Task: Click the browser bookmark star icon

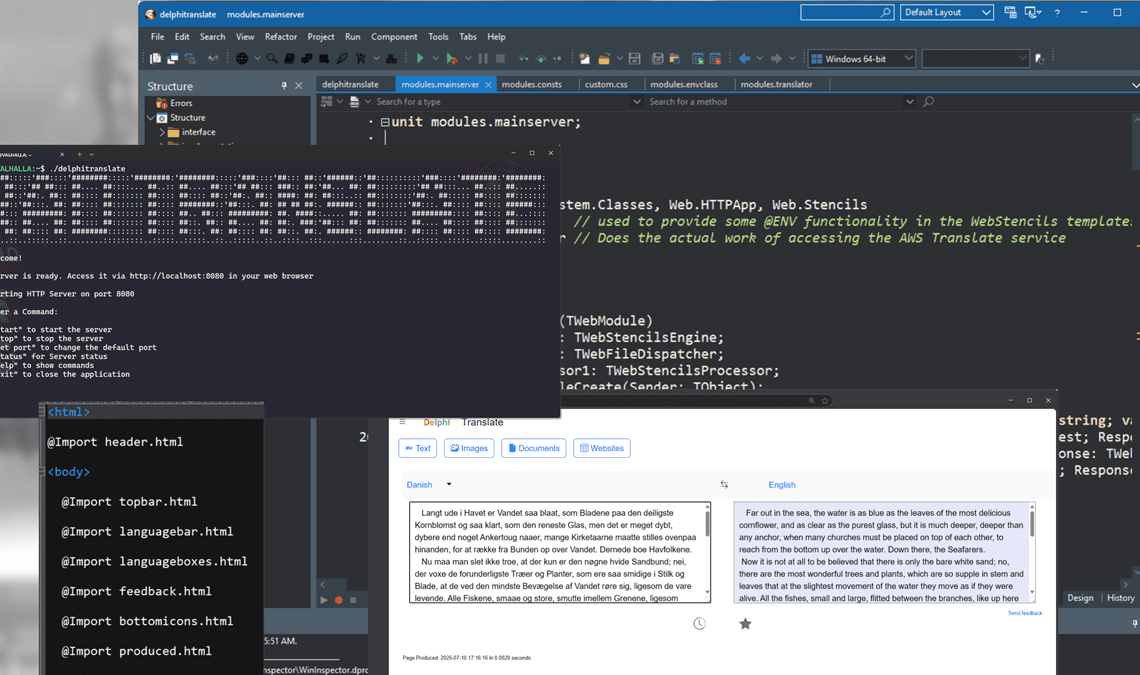Action: (825, 401)
